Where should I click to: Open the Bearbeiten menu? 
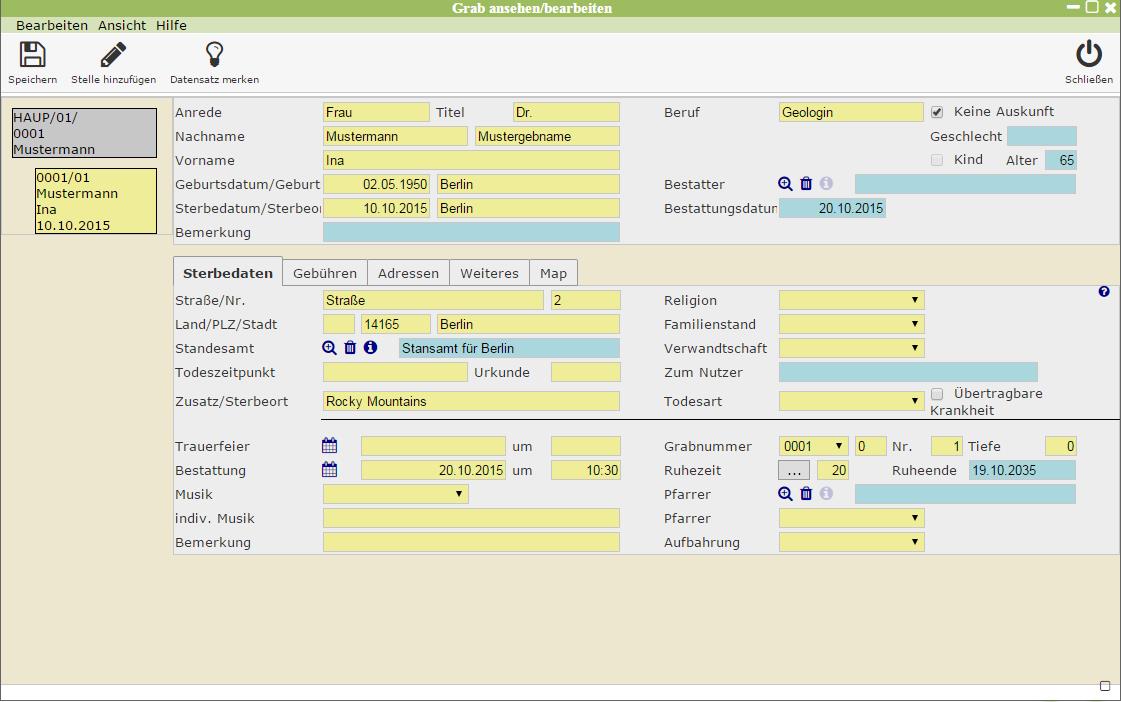(x=52, y=25)
